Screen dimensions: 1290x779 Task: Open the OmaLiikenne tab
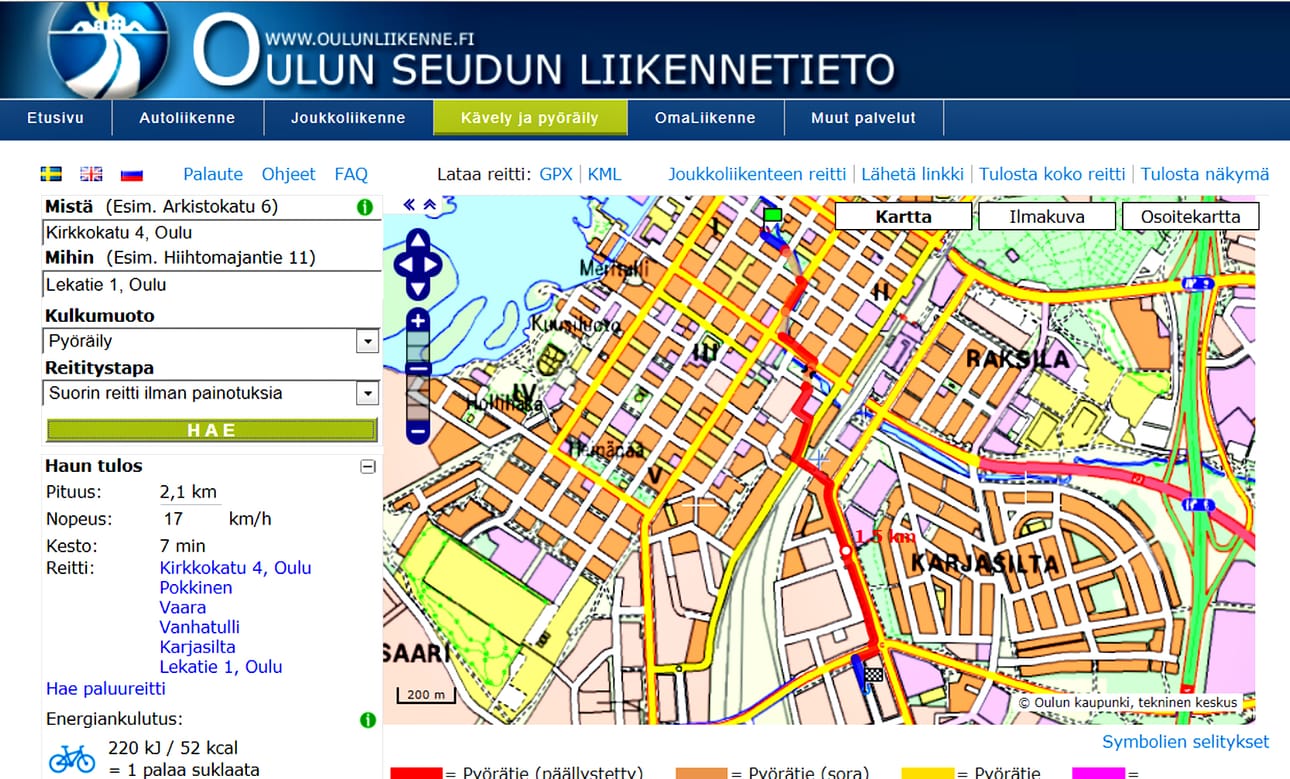[705, 118]
